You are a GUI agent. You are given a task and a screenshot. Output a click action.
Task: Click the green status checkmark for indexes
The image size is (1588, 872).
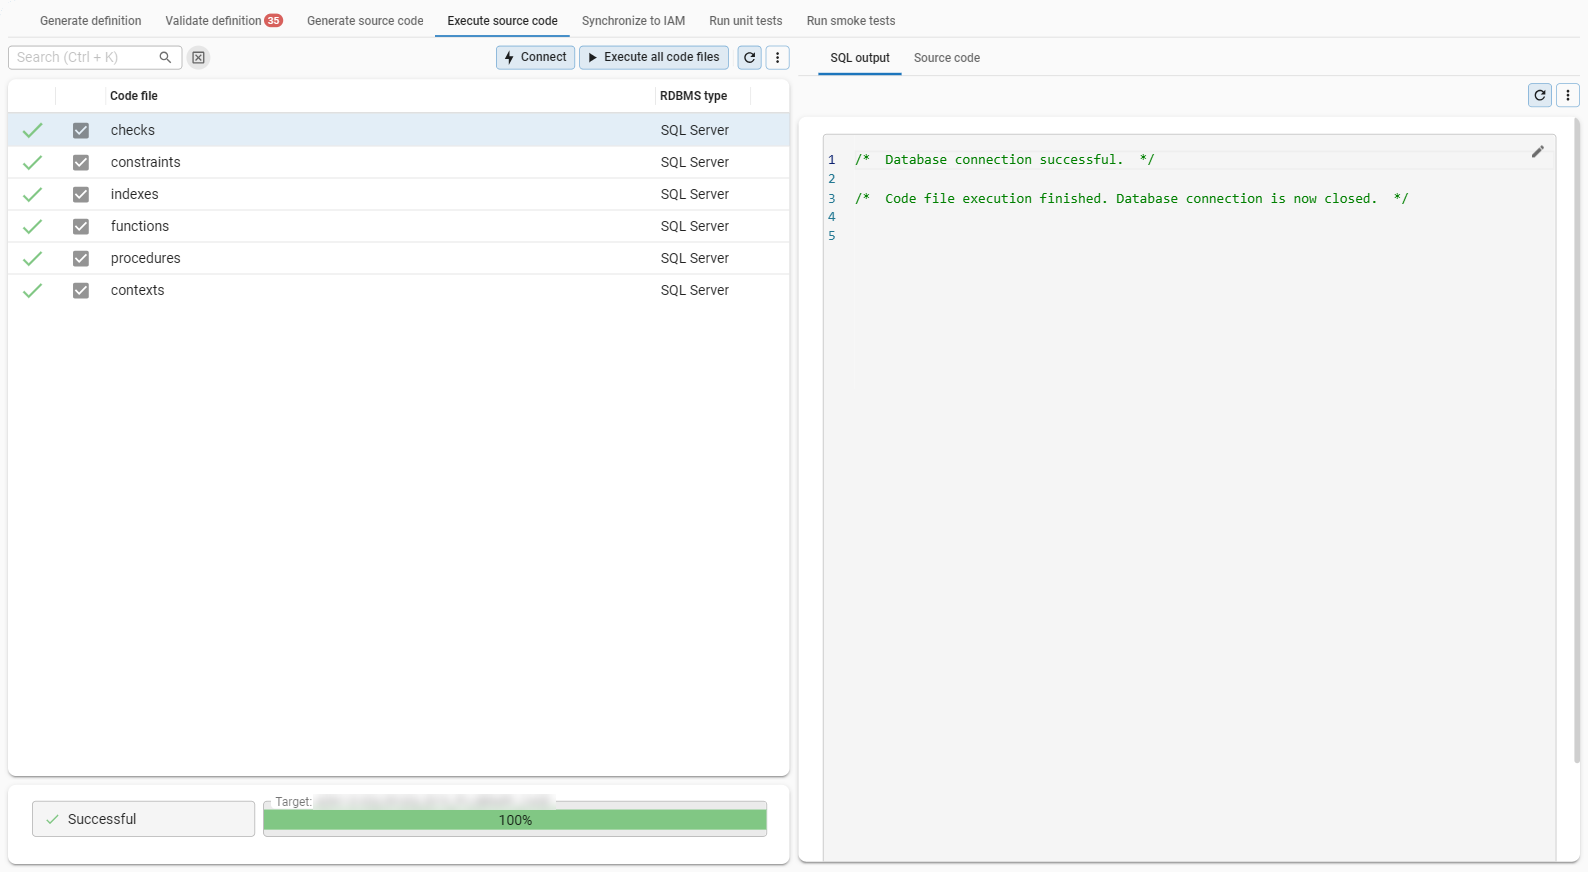(33, 194)
